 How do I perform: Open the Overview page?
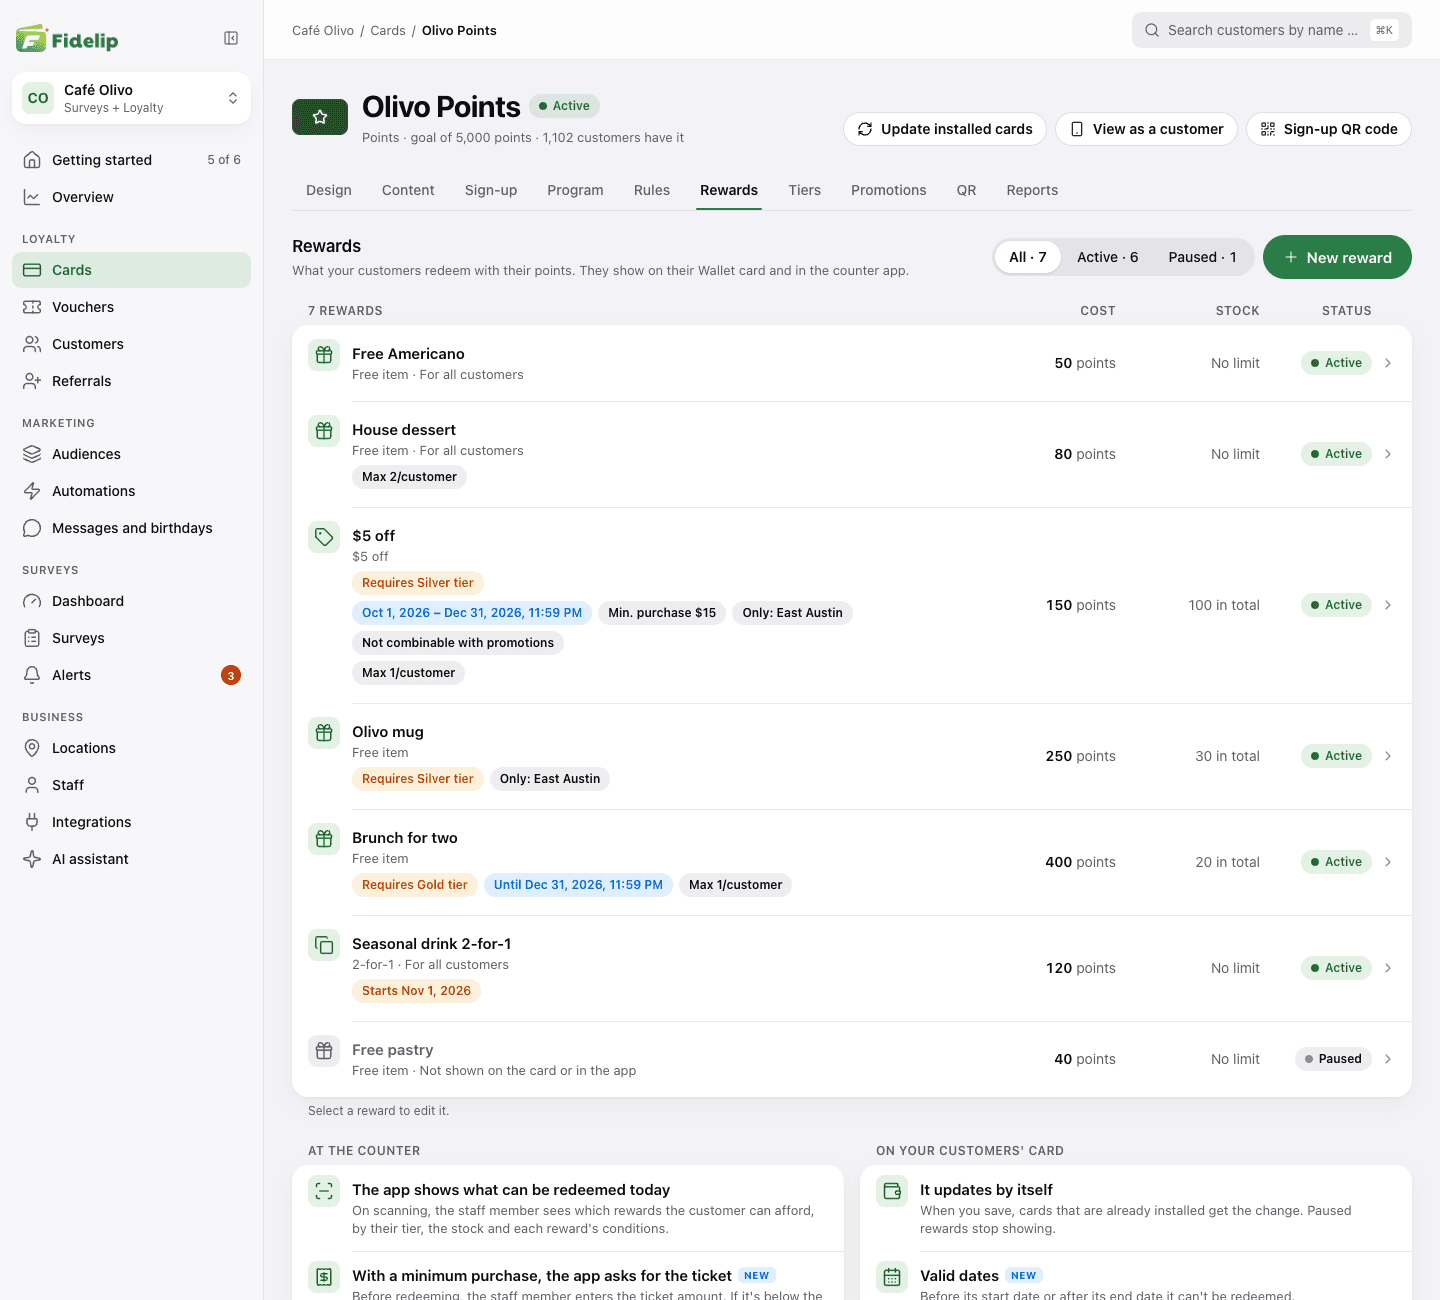point(131,197)
